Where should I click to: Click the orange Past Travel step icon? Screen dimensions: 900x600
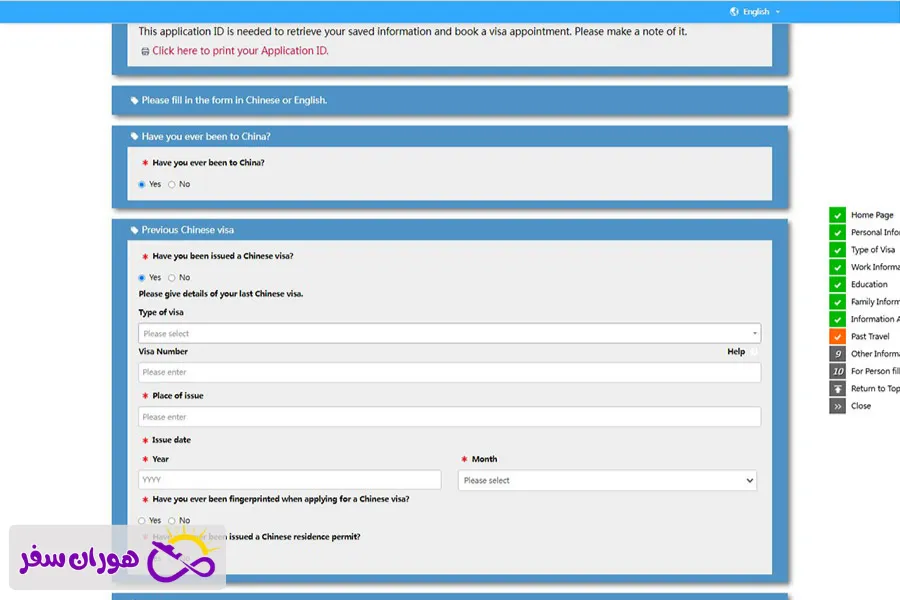tap(837, 337)
